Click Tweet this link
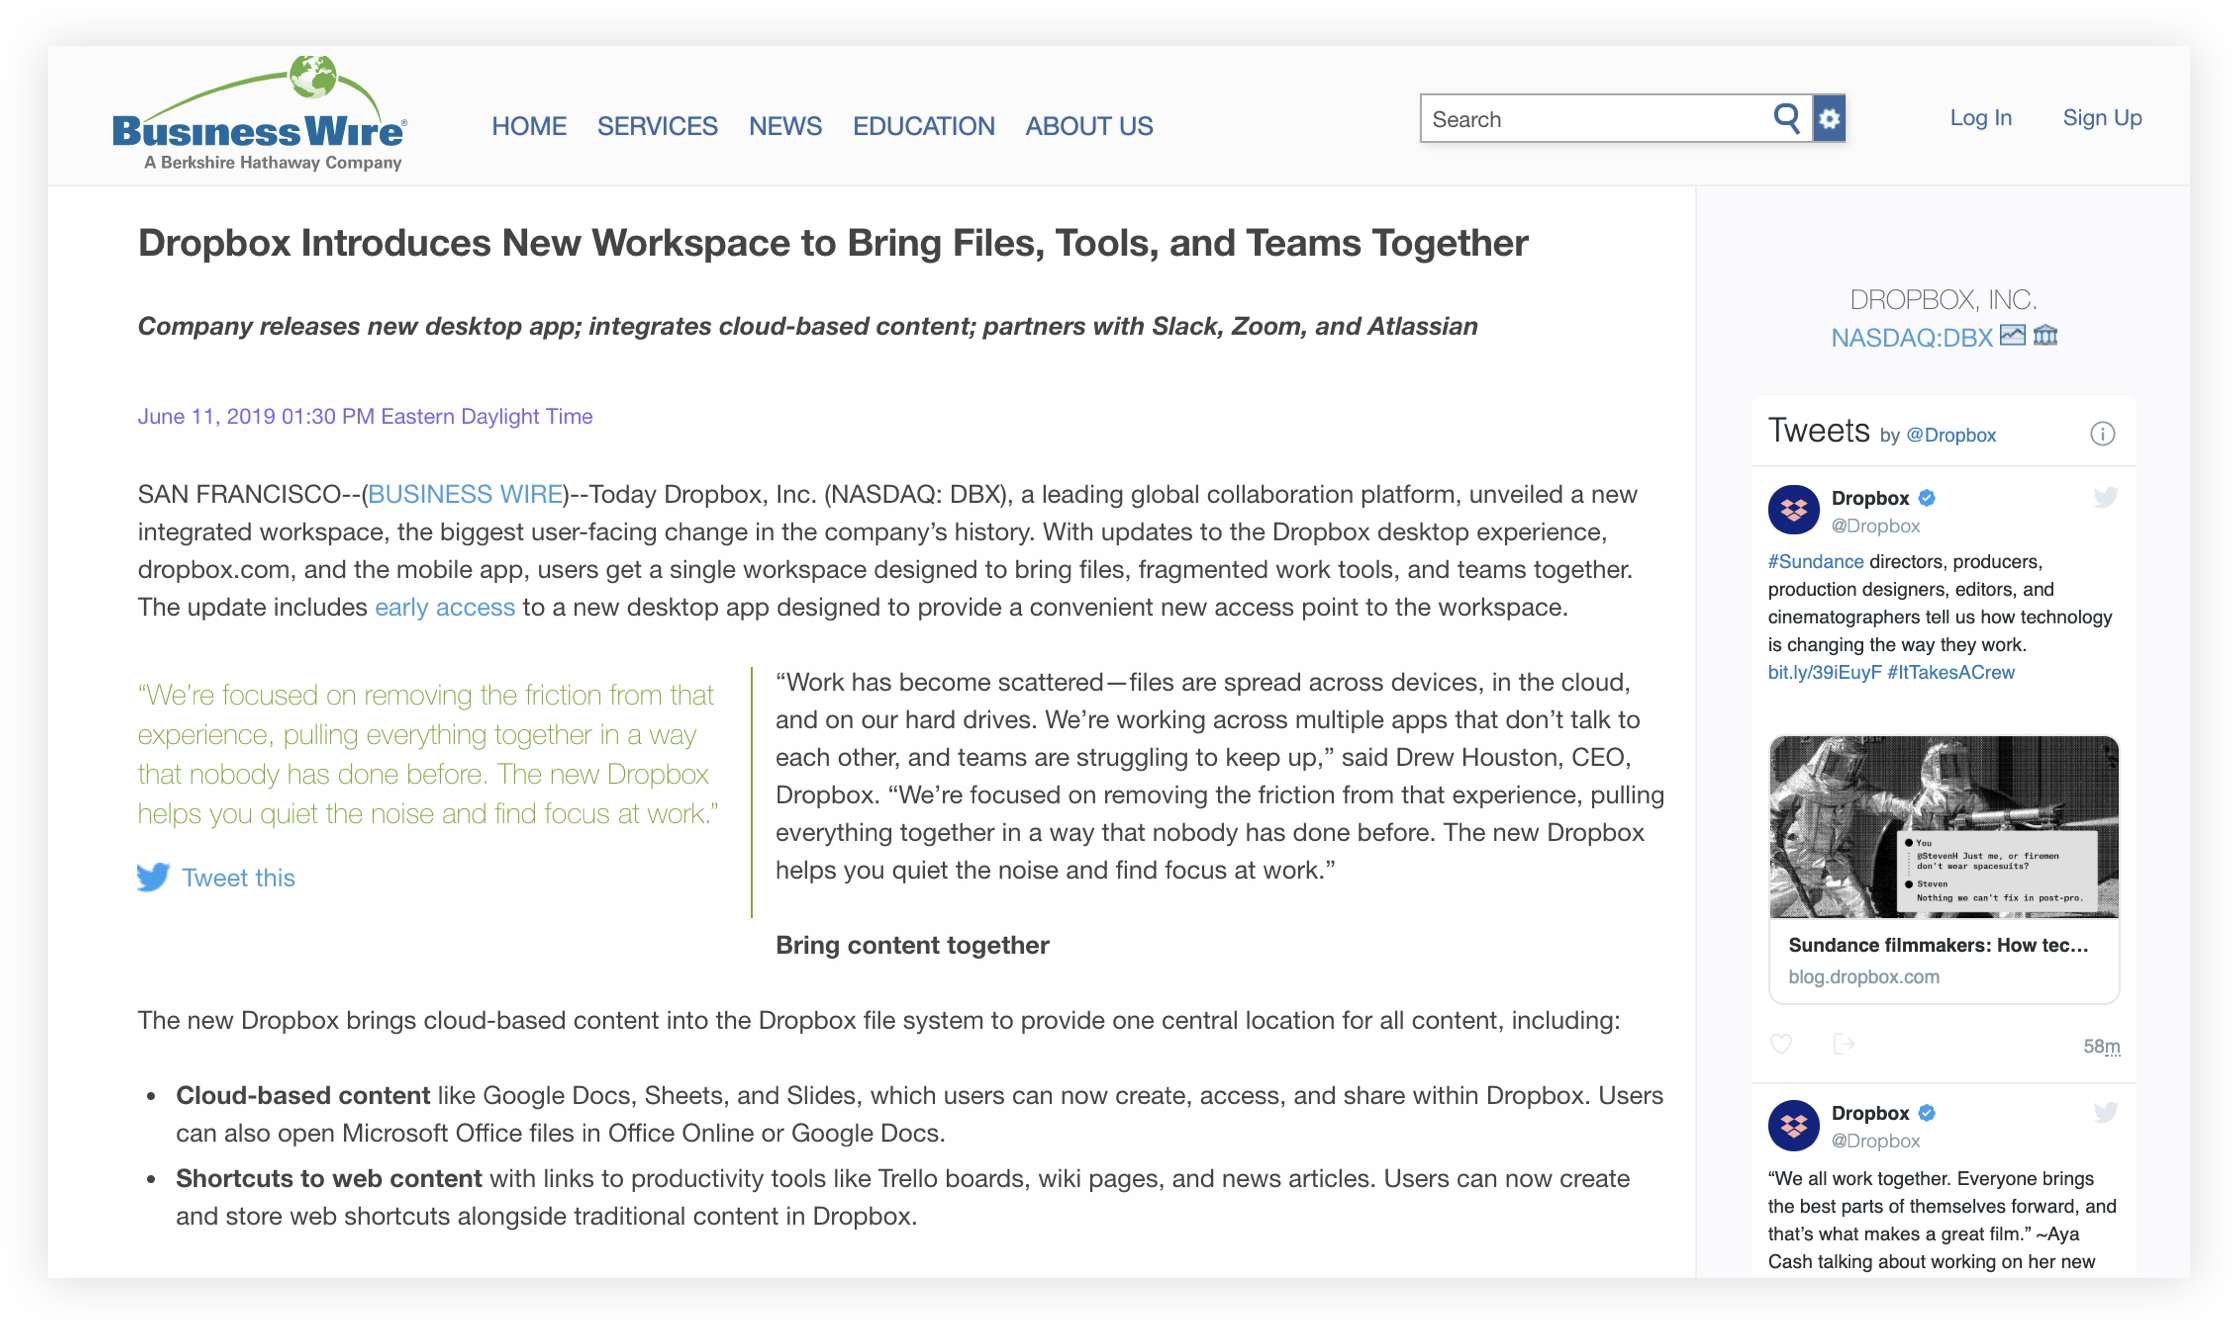Viewport: 2238px width, 1328px height. (237, 878)
